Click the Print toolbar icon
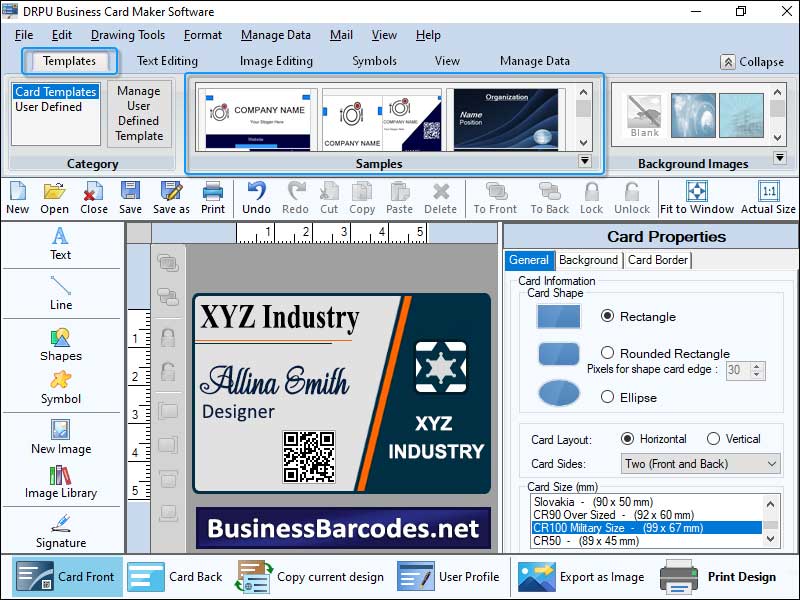800x600 pixels. 213,197
